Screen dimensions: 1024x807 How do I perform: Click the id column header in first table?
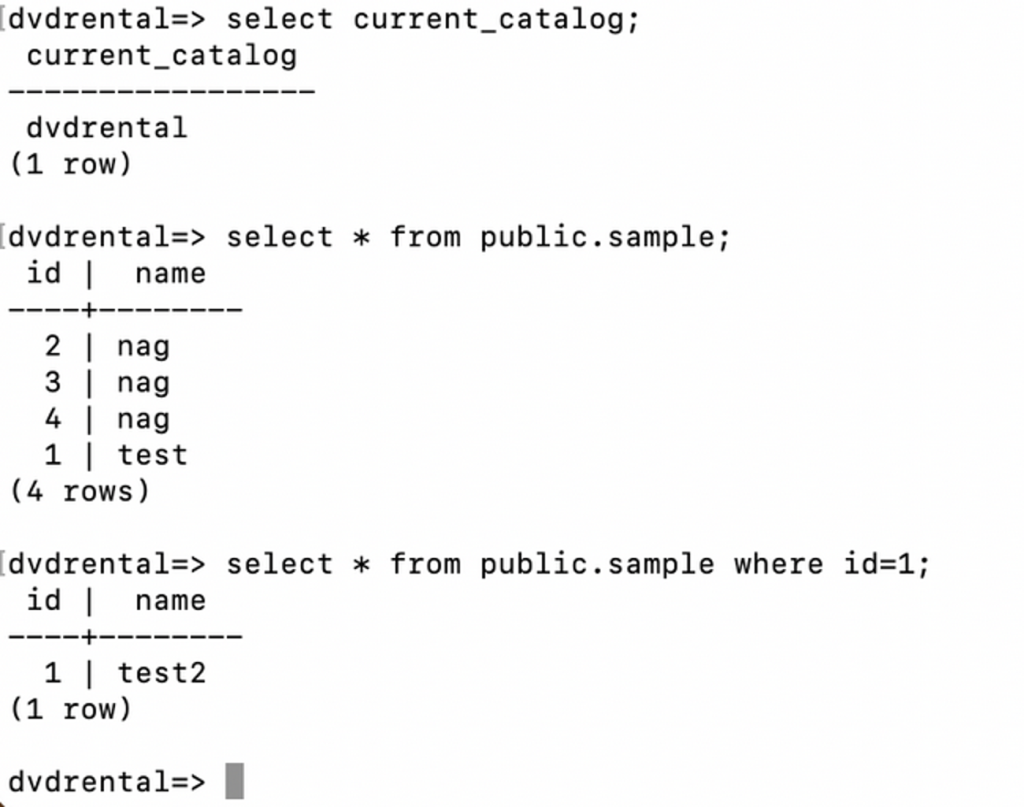coord(44,273)
